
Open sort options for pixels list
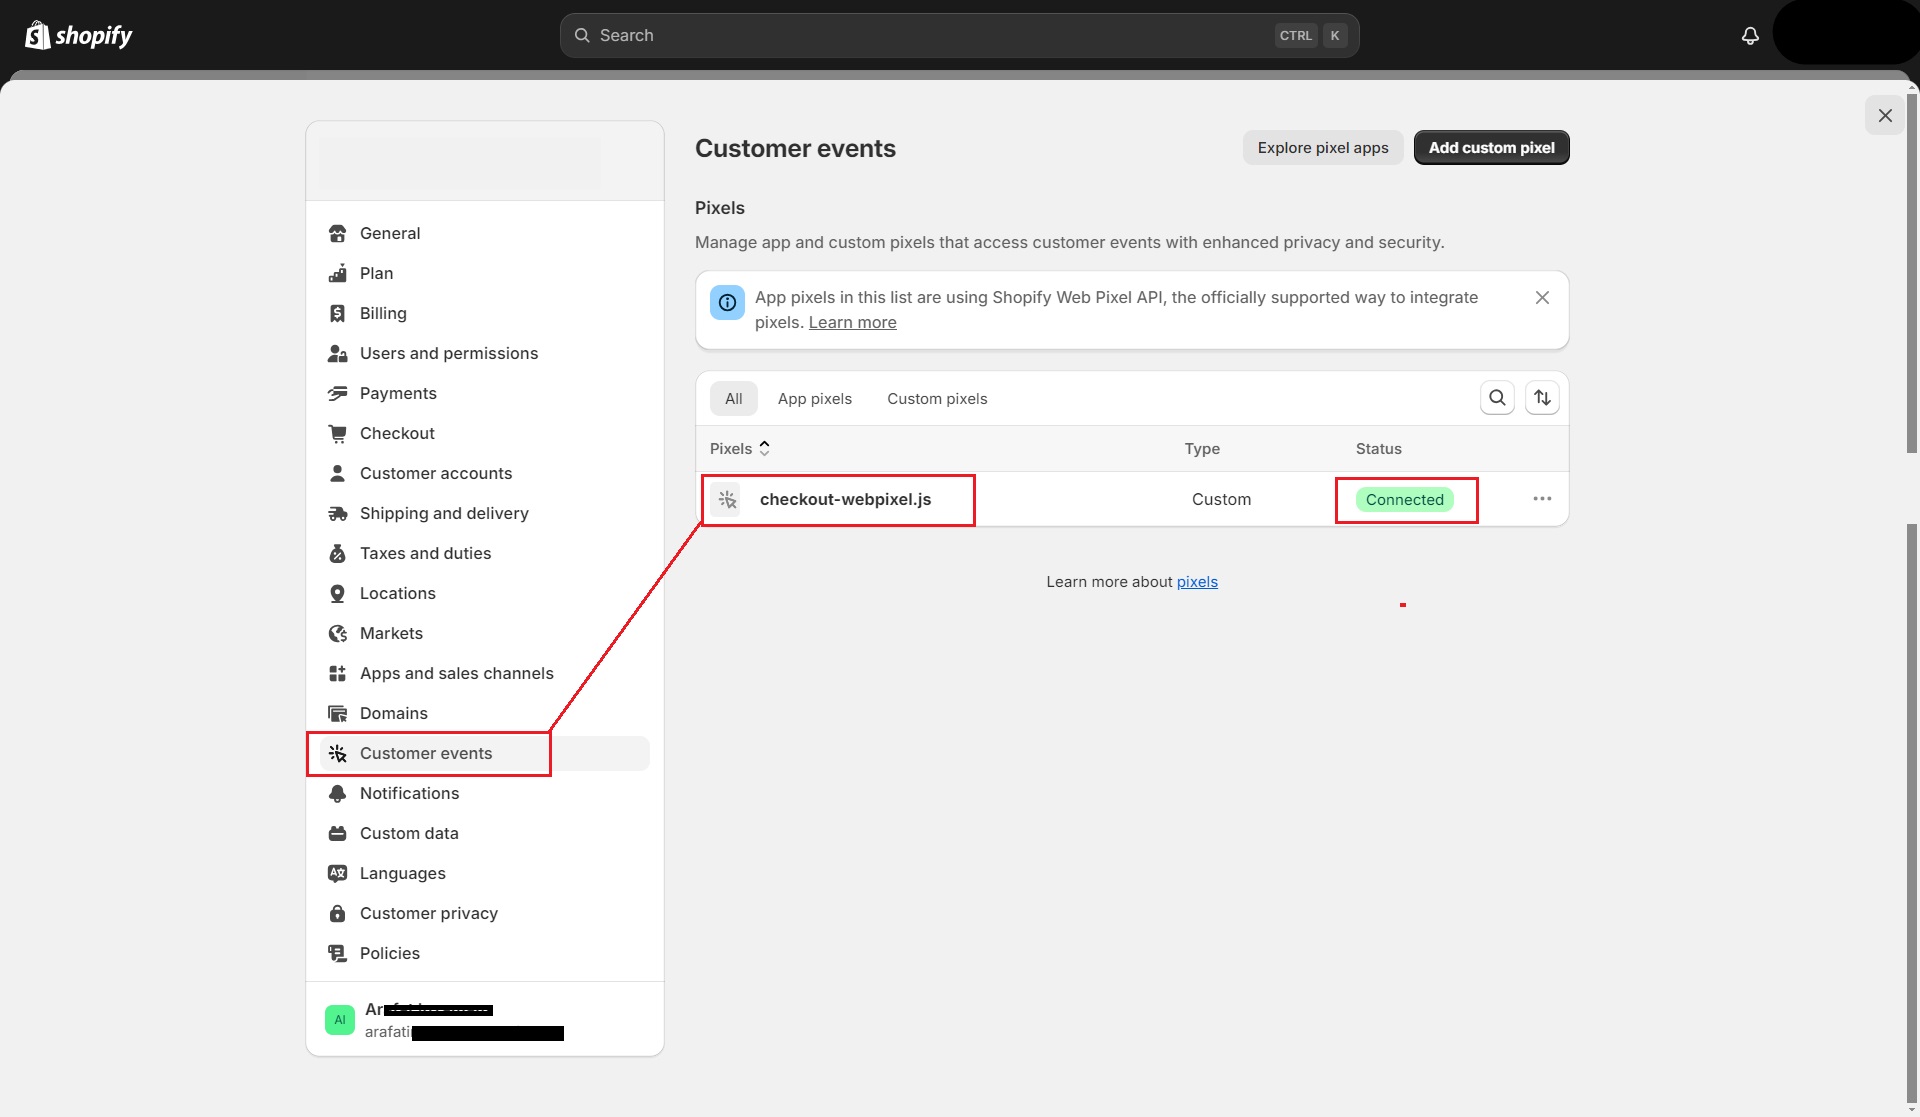pyautogui.click(x=1542, y=398)
